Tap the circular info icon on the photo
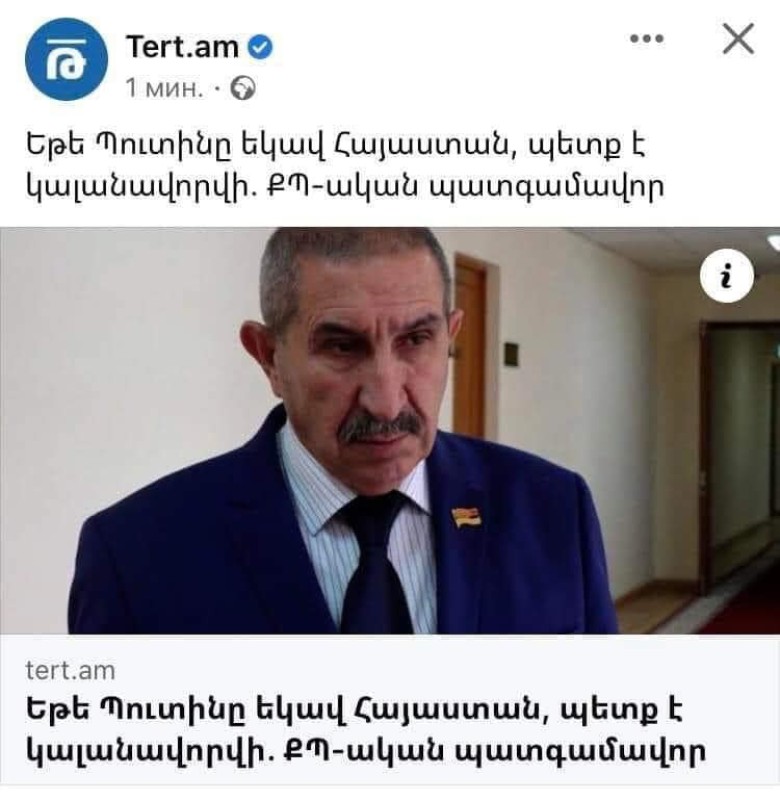The height and width of the screenshot is (801, 780). coord(727,276)
